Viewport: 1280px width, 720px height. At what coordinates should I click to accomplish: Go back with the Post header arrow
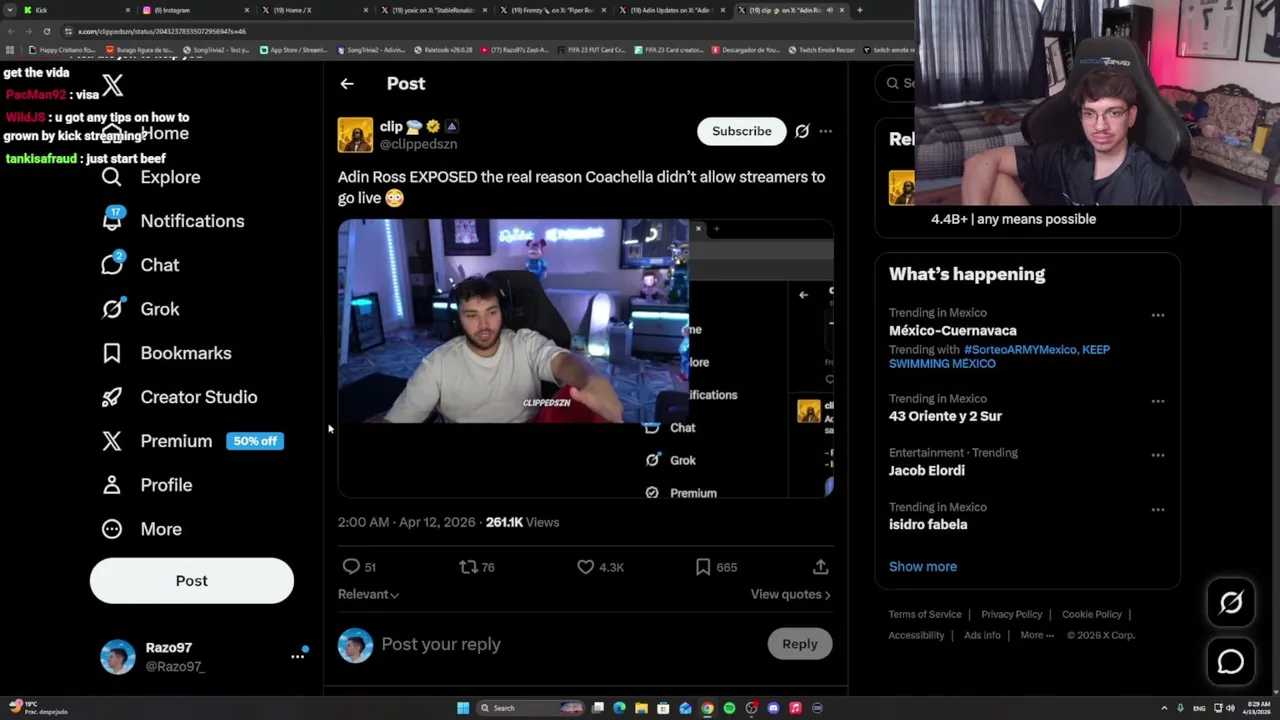(x=347, y=84)
